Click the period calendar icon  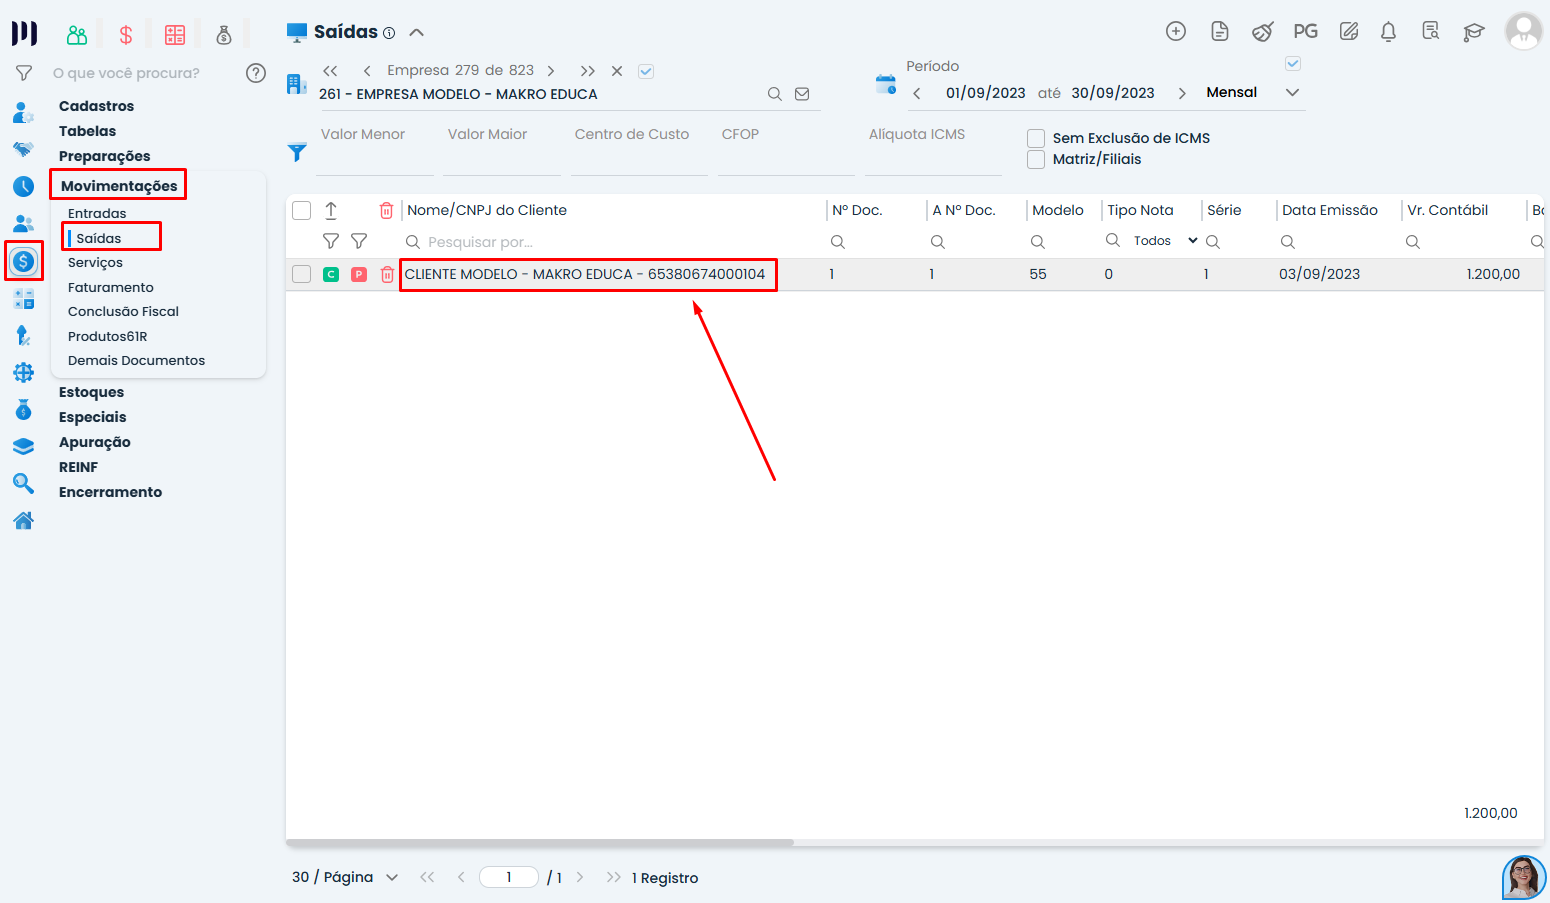tap(886, 84)
